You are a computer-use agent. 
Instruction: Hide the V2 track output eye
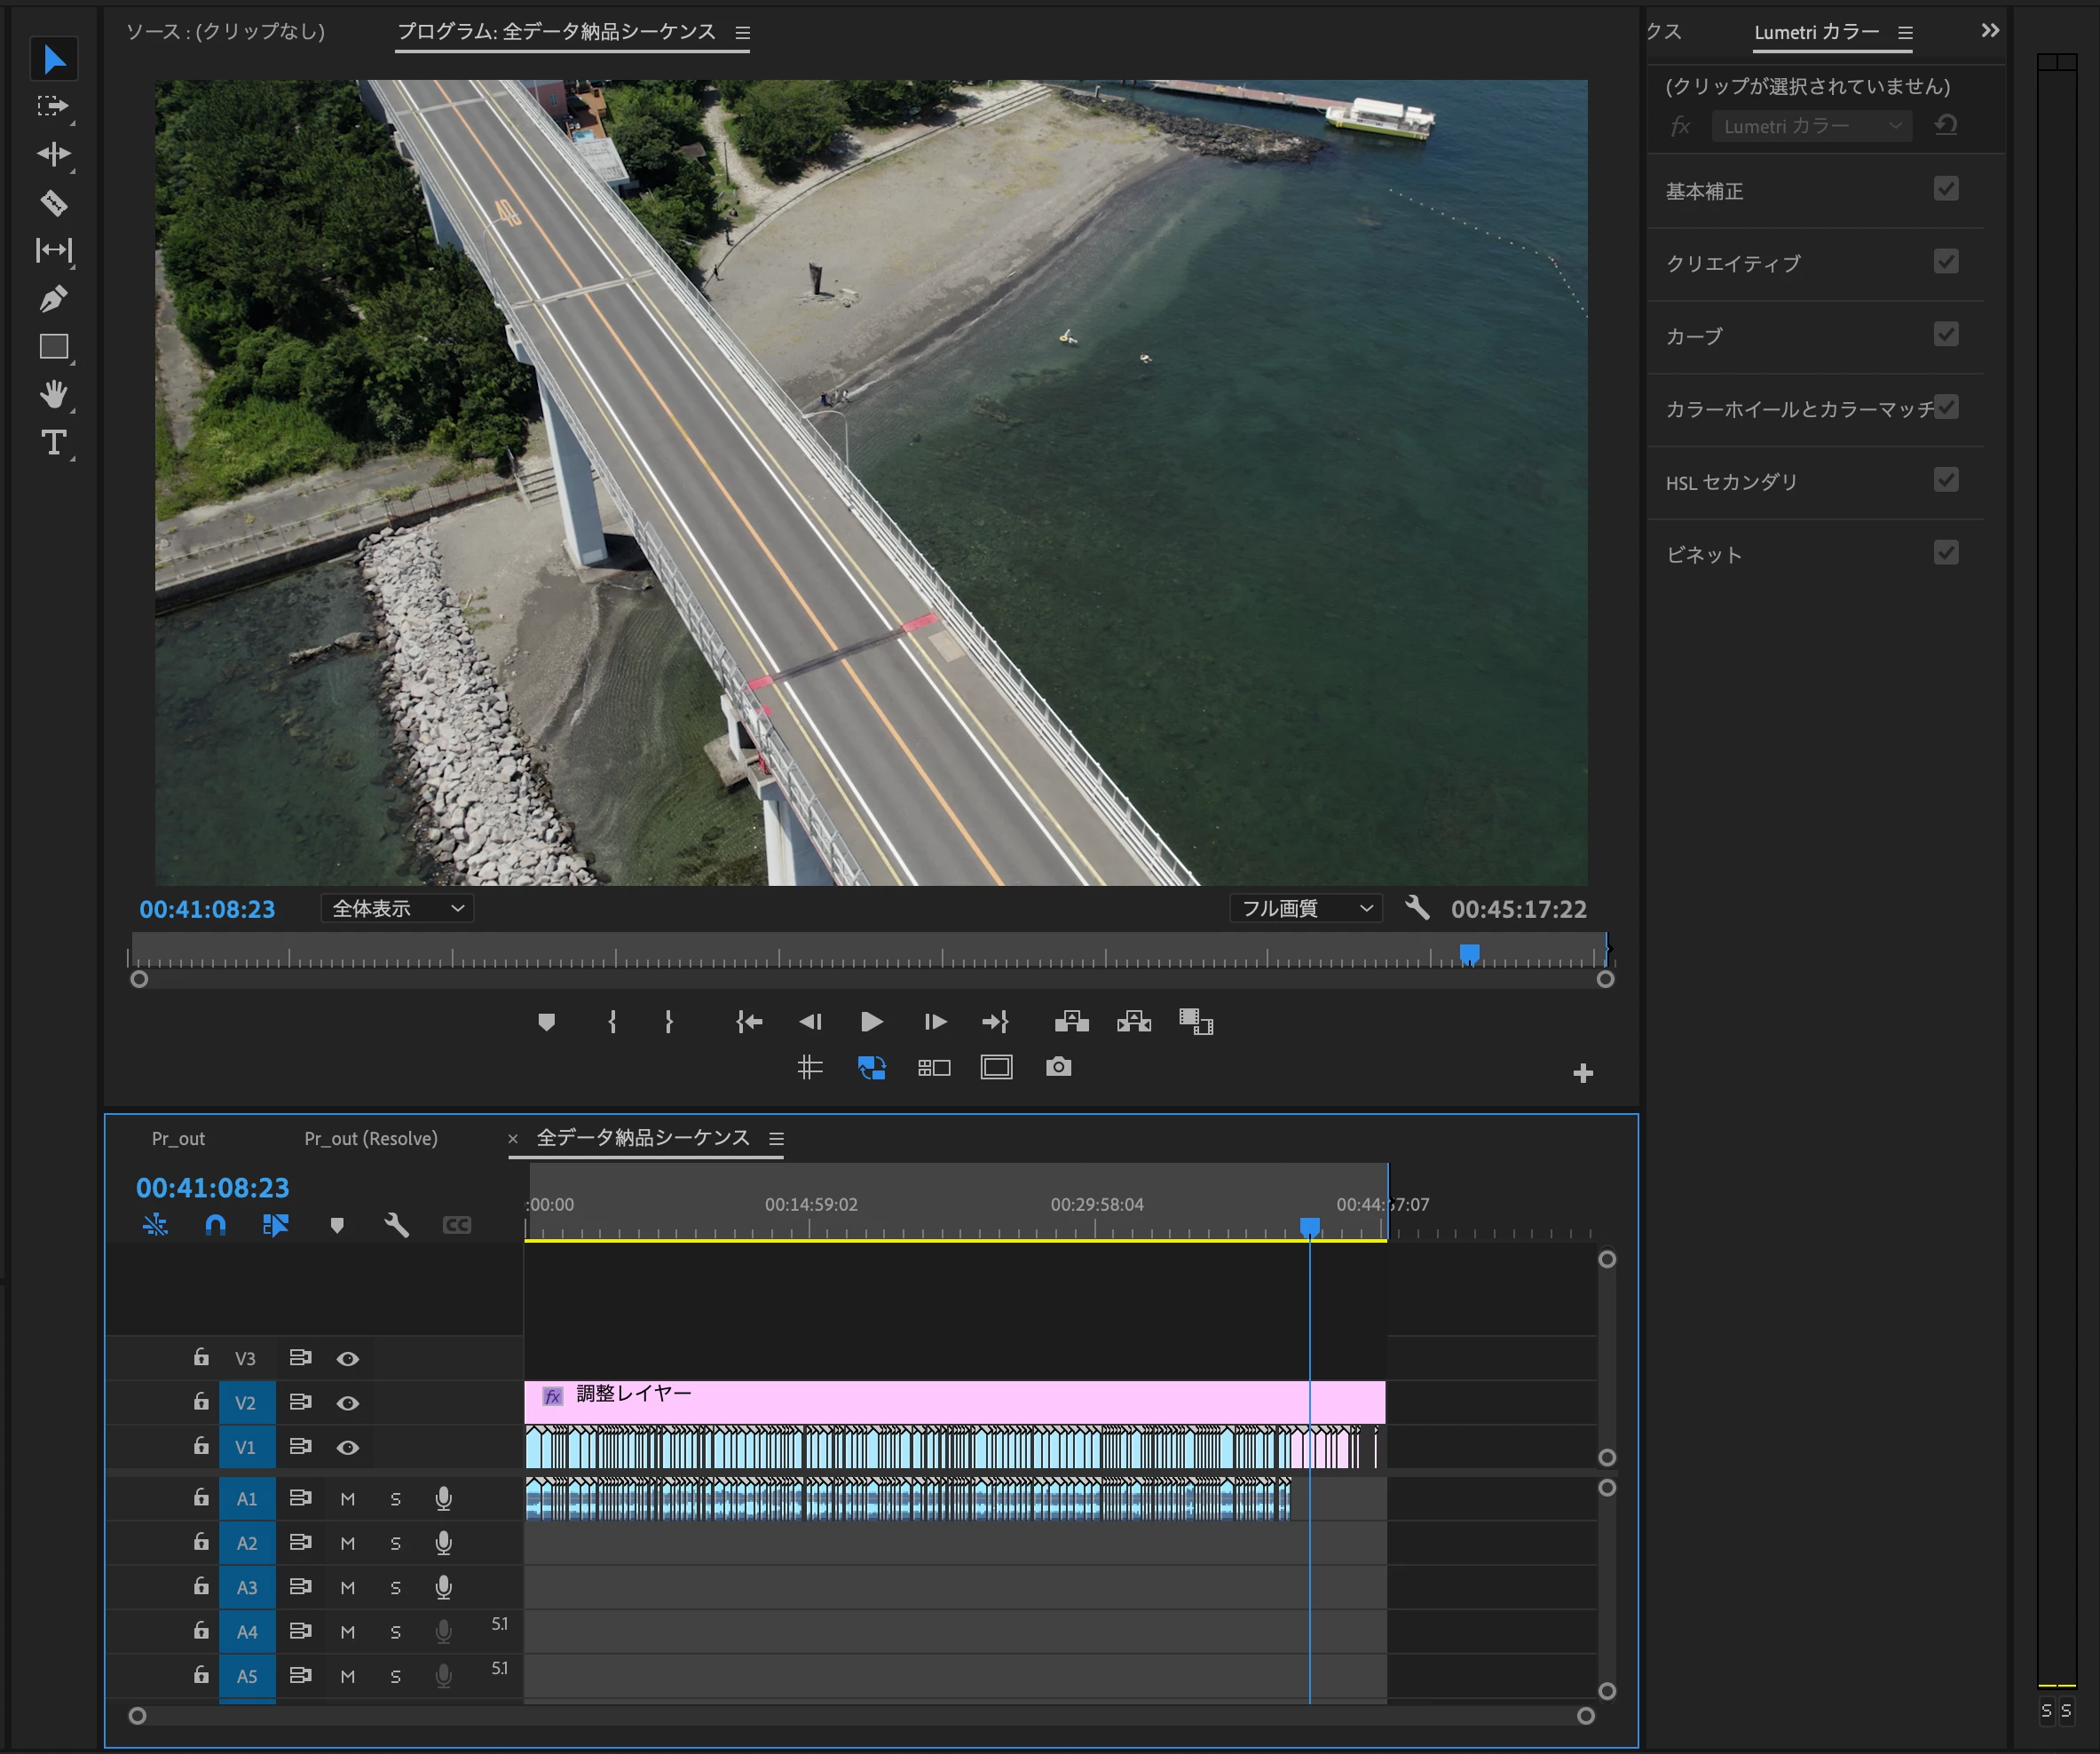347,1403
